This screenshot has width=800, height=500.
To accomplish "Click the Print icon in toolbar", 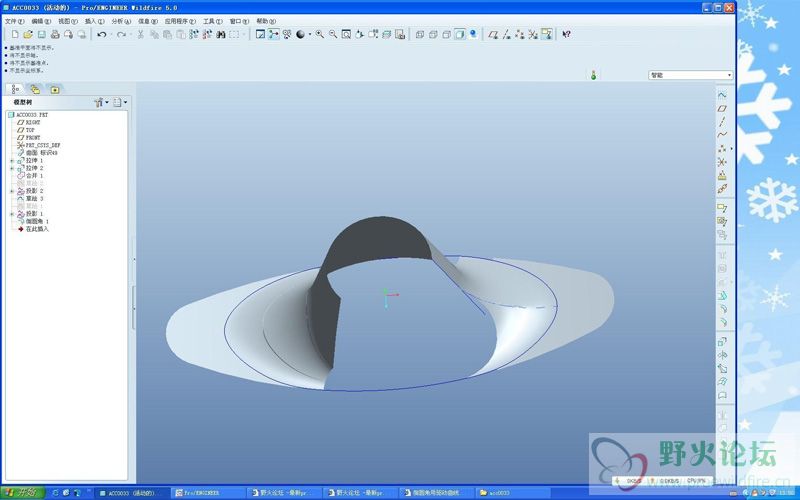I will [55, 34].
